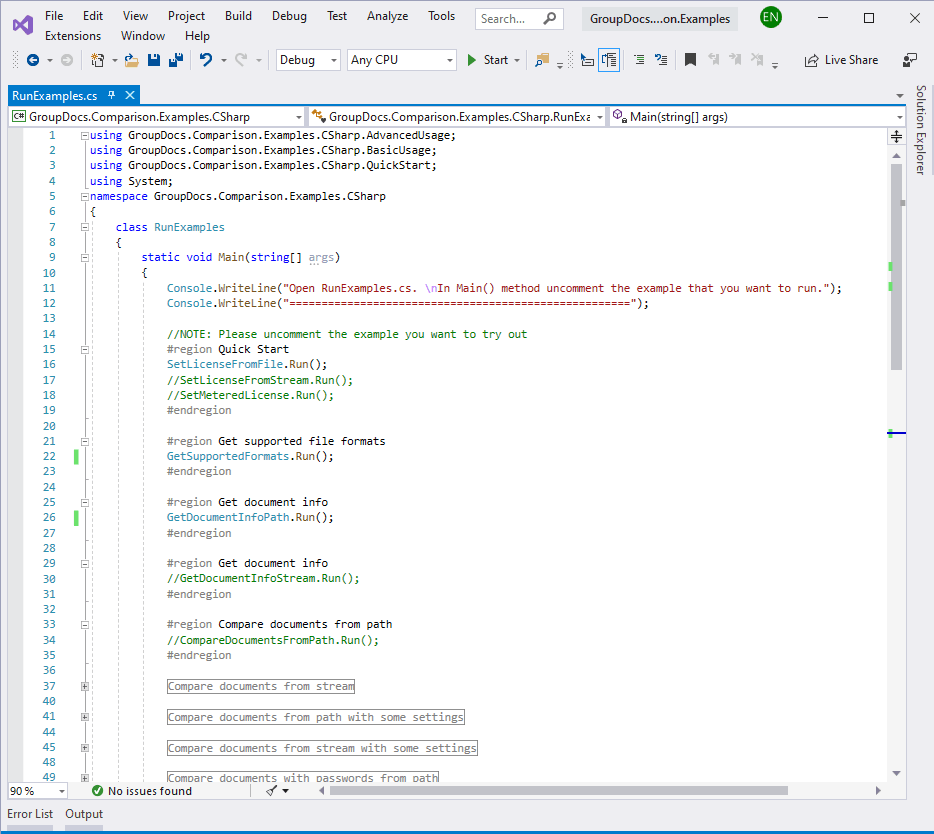Image resolution: width=934 pixels, height=834 pixels.
Task: Click the EN user account badge
Action: point(771,17)
